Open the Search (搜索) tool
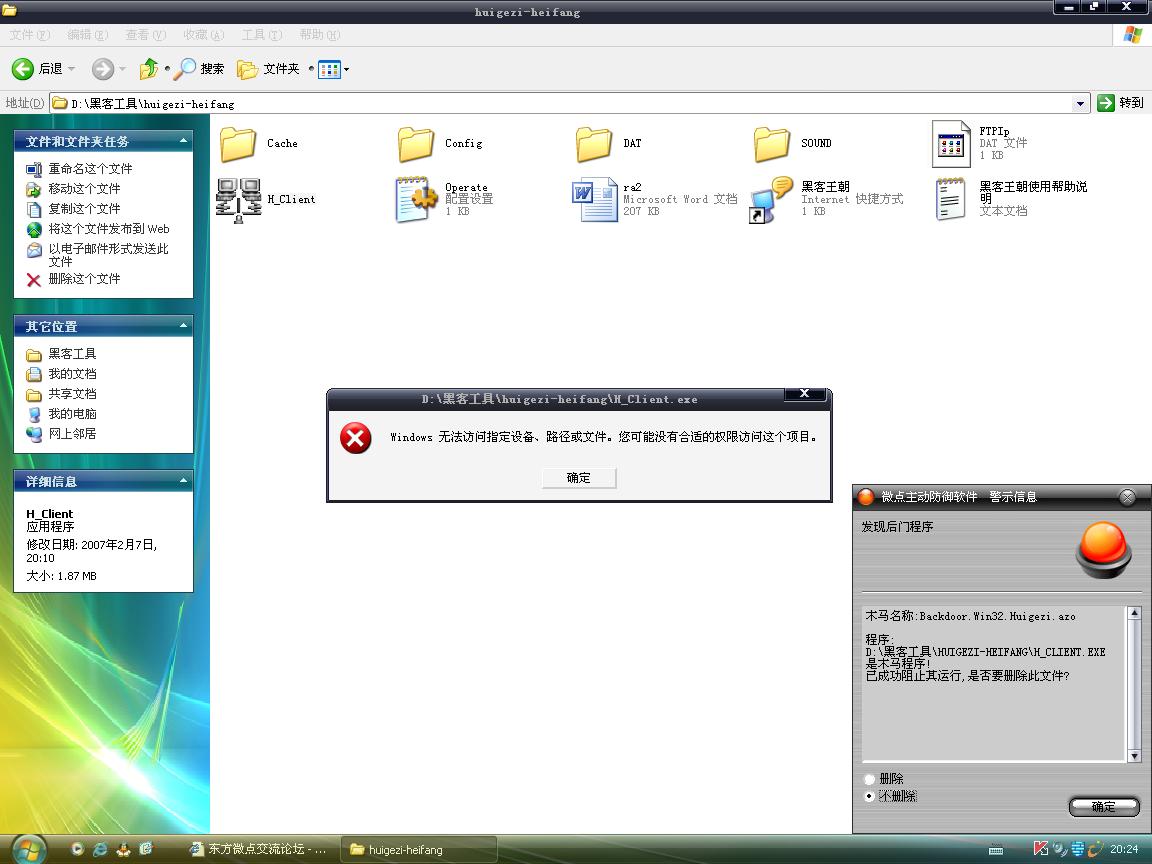Screen dimensions: 1152x864 coord(198,69)
